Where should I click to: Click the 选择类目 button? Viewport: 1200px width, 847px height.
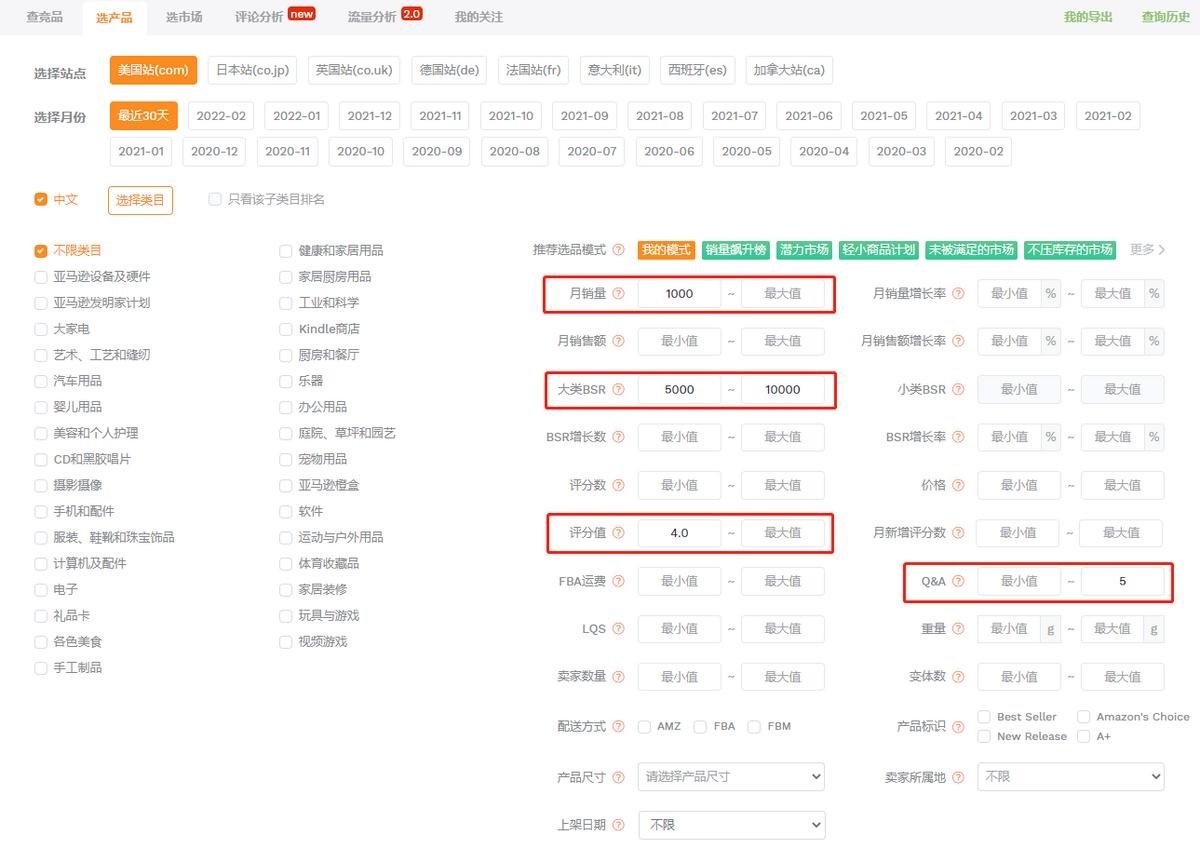point(140,199)
